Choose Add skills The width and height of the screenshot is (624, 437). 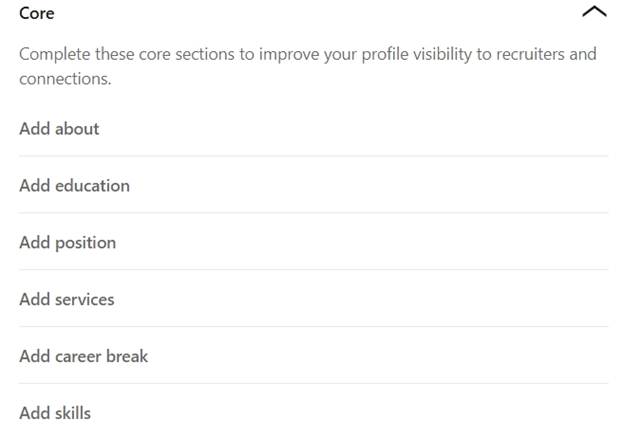coord(313,413)
